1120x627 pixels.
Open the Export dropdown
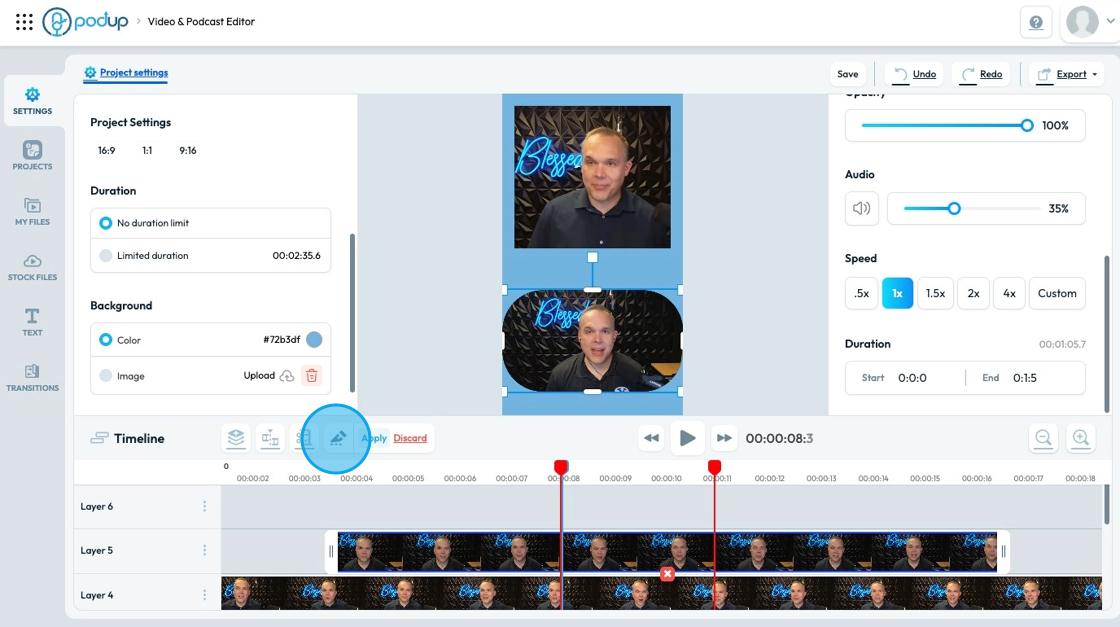(1066, 74)
